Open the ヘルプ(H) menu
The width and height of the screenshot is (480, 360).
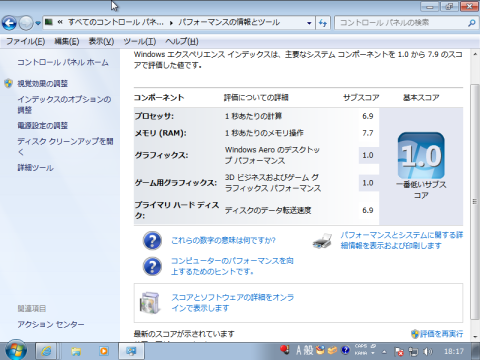point(182,41)
